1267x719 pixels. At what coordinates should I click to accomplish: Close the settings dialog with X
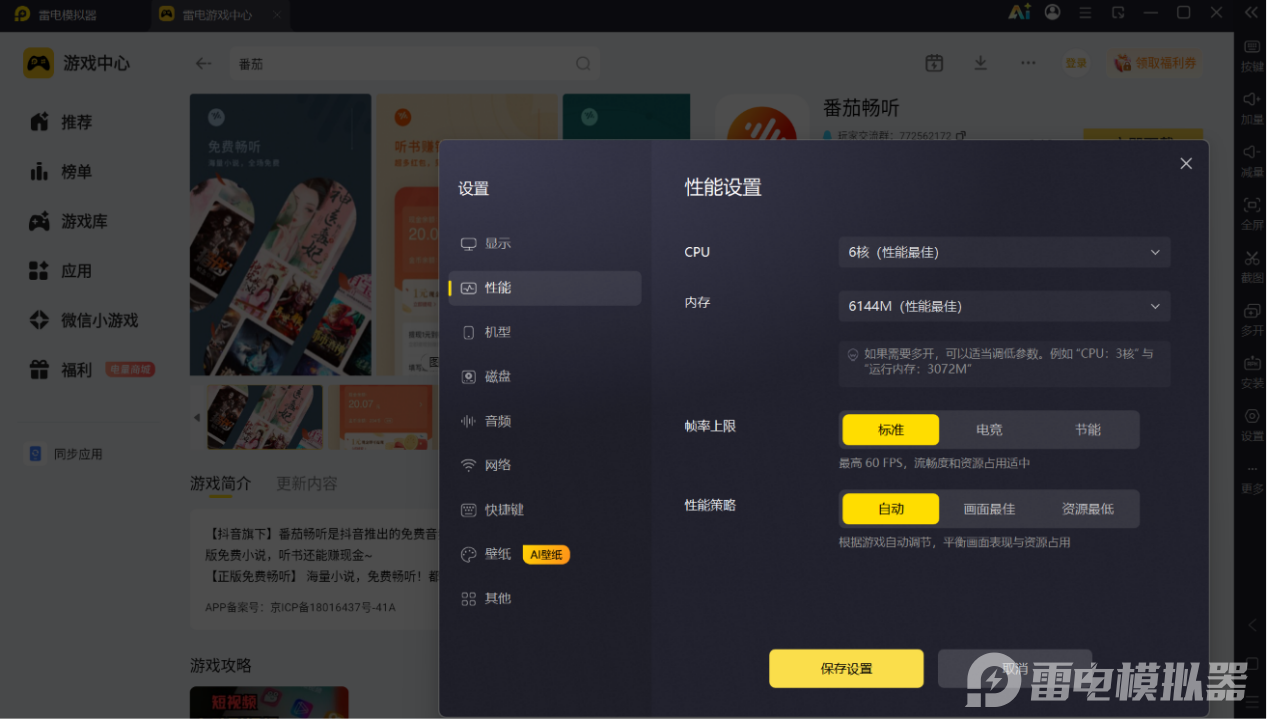(x=1186, y=163)
